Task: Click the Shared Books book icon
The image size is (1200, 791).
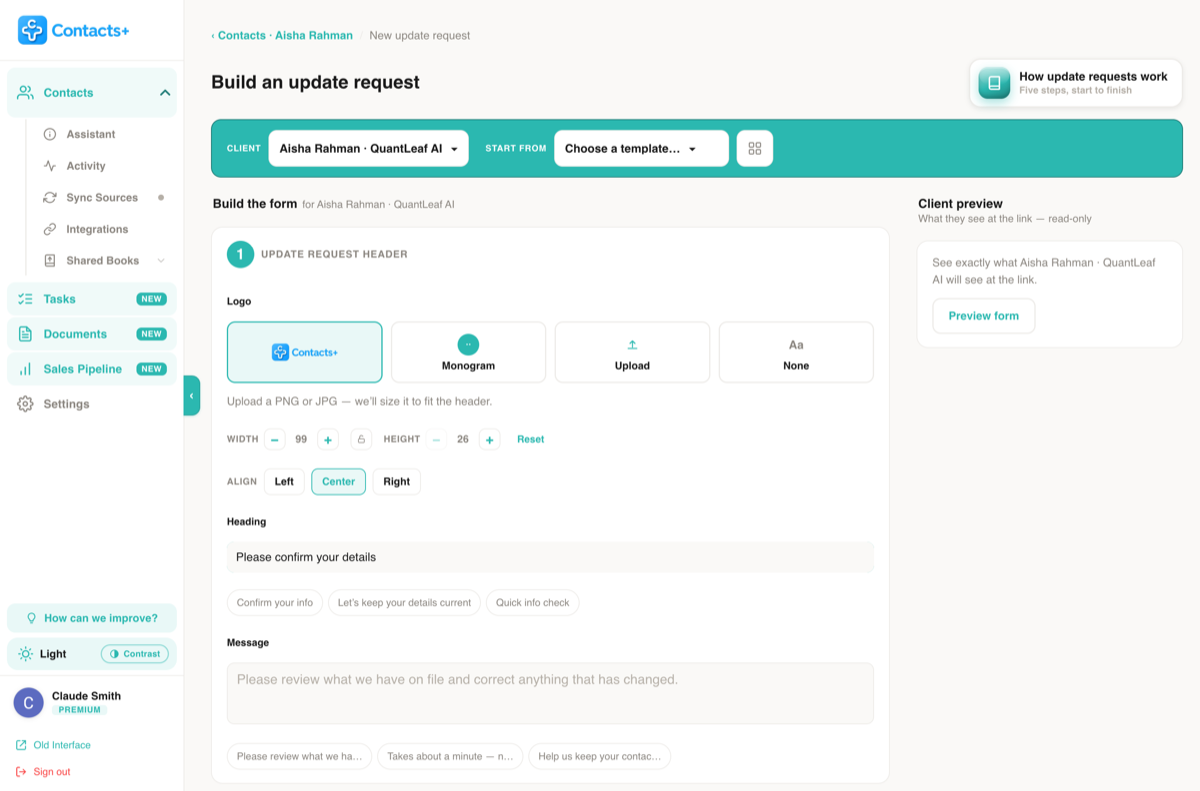Action: pyautogui.click(x=50, y=261)
